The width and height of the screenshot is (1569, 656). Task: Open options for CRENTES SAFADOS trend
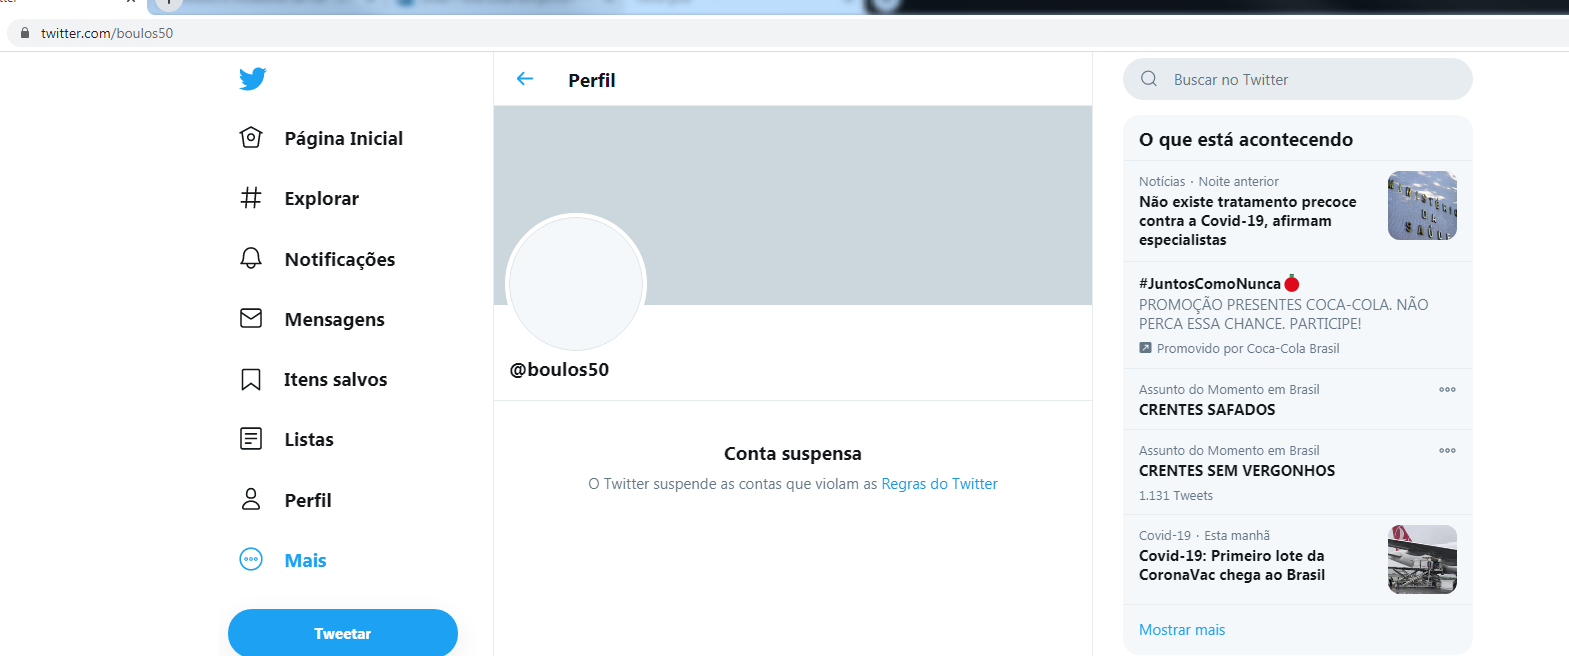click(1447, 390)
